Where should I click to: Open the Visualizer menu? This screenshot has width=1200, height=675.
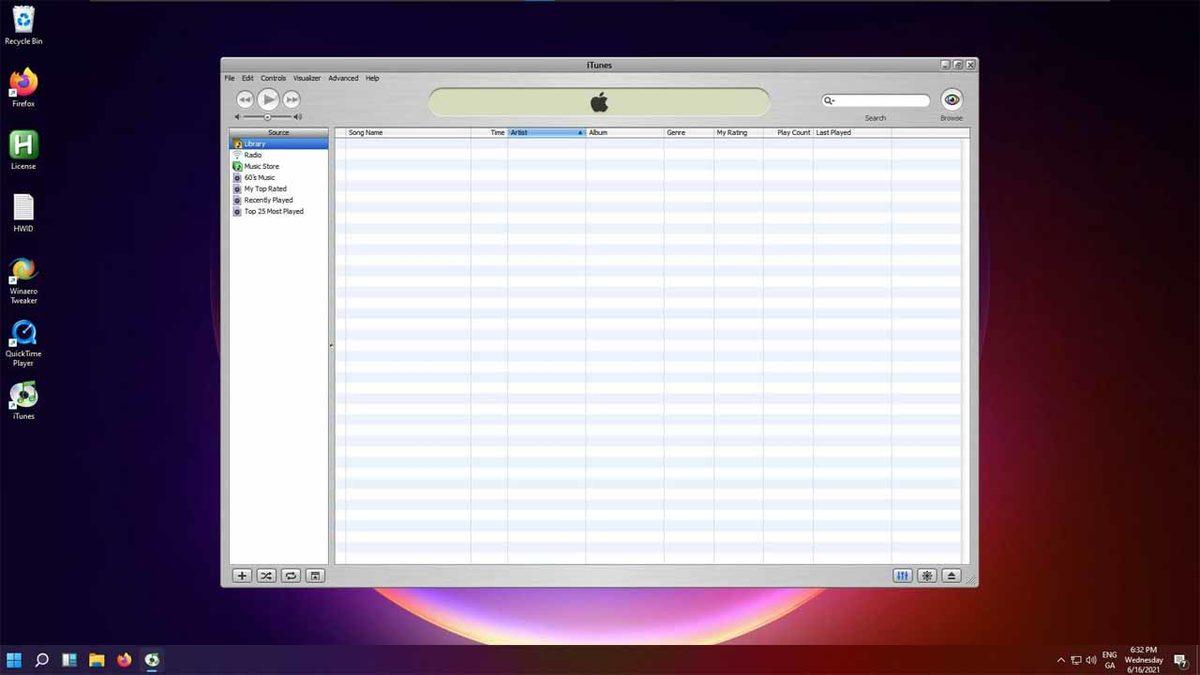pos(306,77)
